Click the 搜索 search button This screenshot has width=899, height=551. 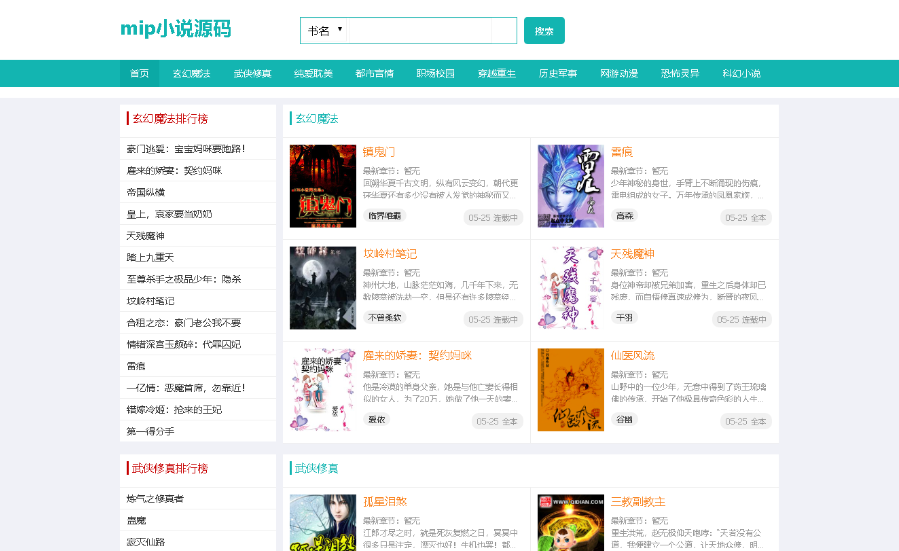tap(544, 30)
